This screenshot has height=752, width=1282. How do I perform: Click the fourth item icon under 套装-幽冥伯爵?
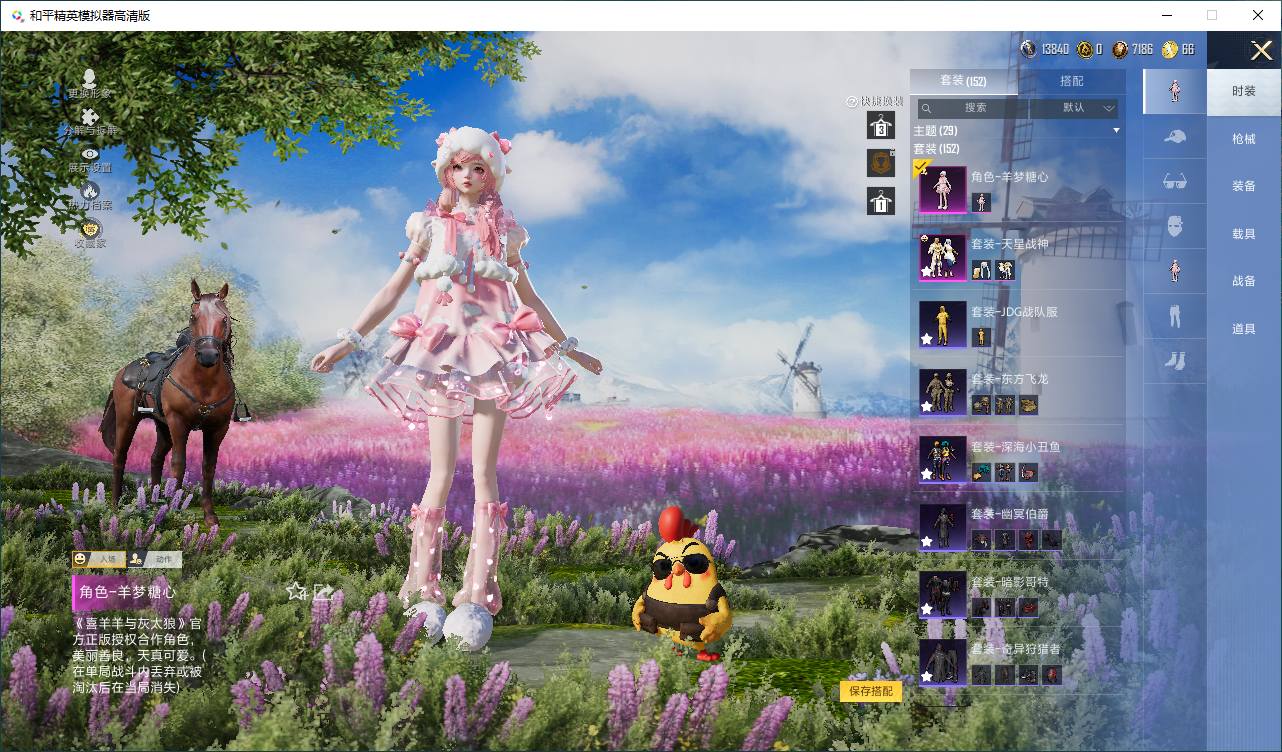(x=1051, y=540)
